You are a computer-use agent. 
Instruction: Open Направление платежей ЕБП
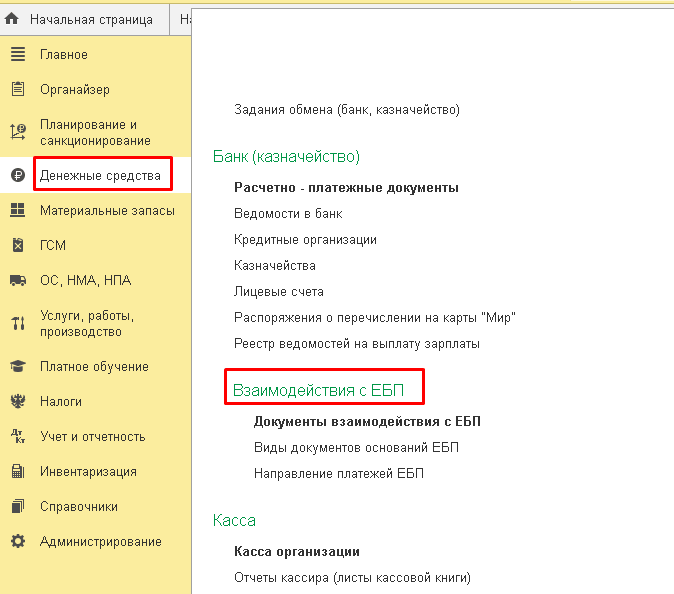click(x=339, y=474)
